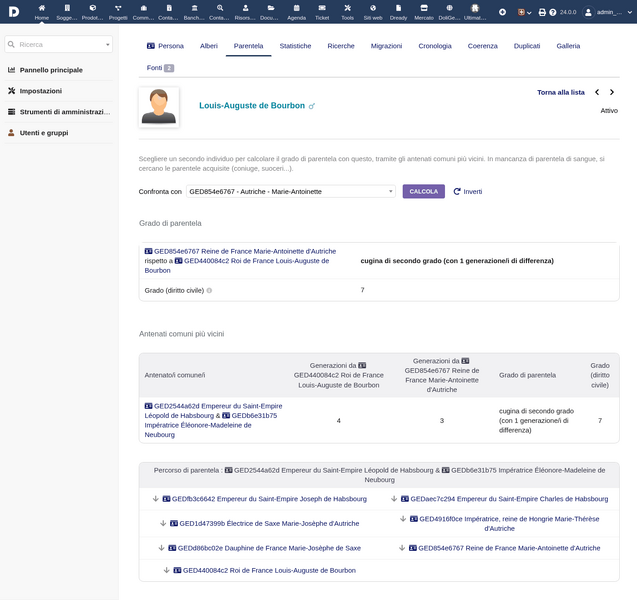
Task: Open Empereur Charles de Habsbourg link
Action: [x=505, y=499]
